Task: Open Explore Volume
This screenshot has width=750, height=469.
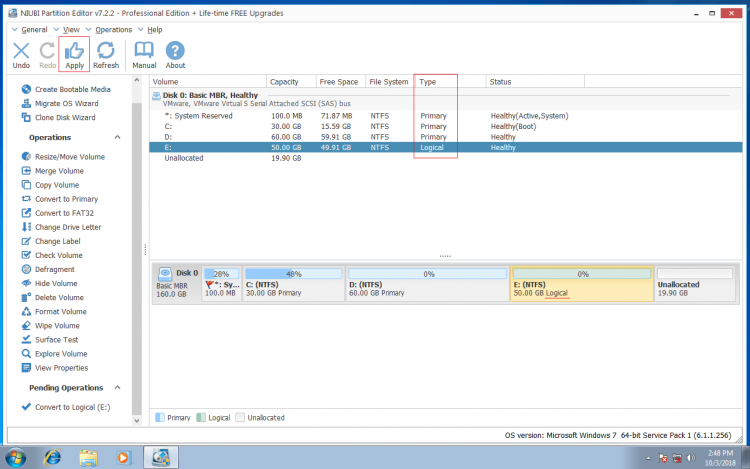Action: coord(55,354)
